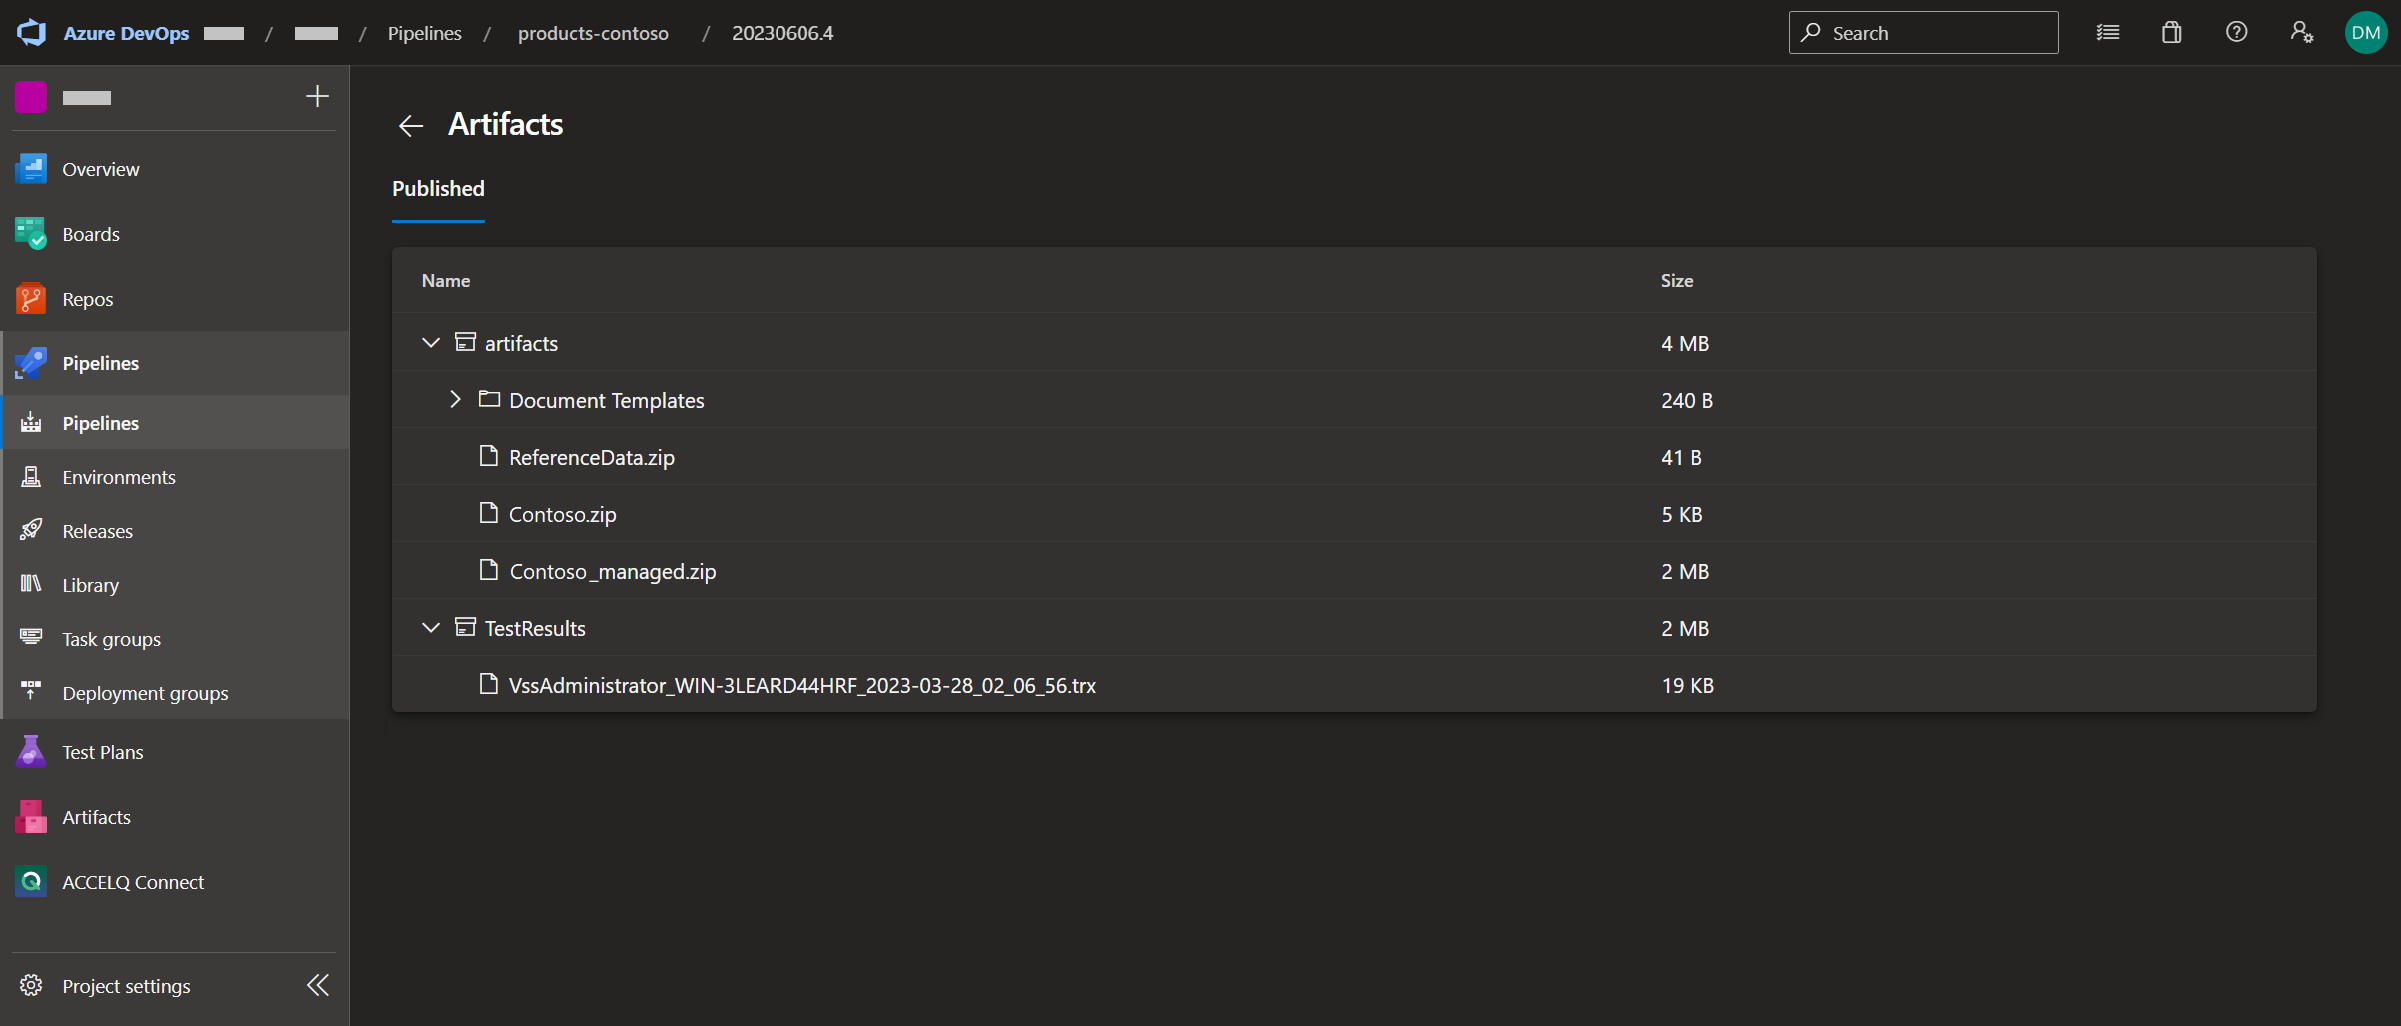Open Releases in the sidebar
This screenshot has height=1026, width=2401.
97,531
